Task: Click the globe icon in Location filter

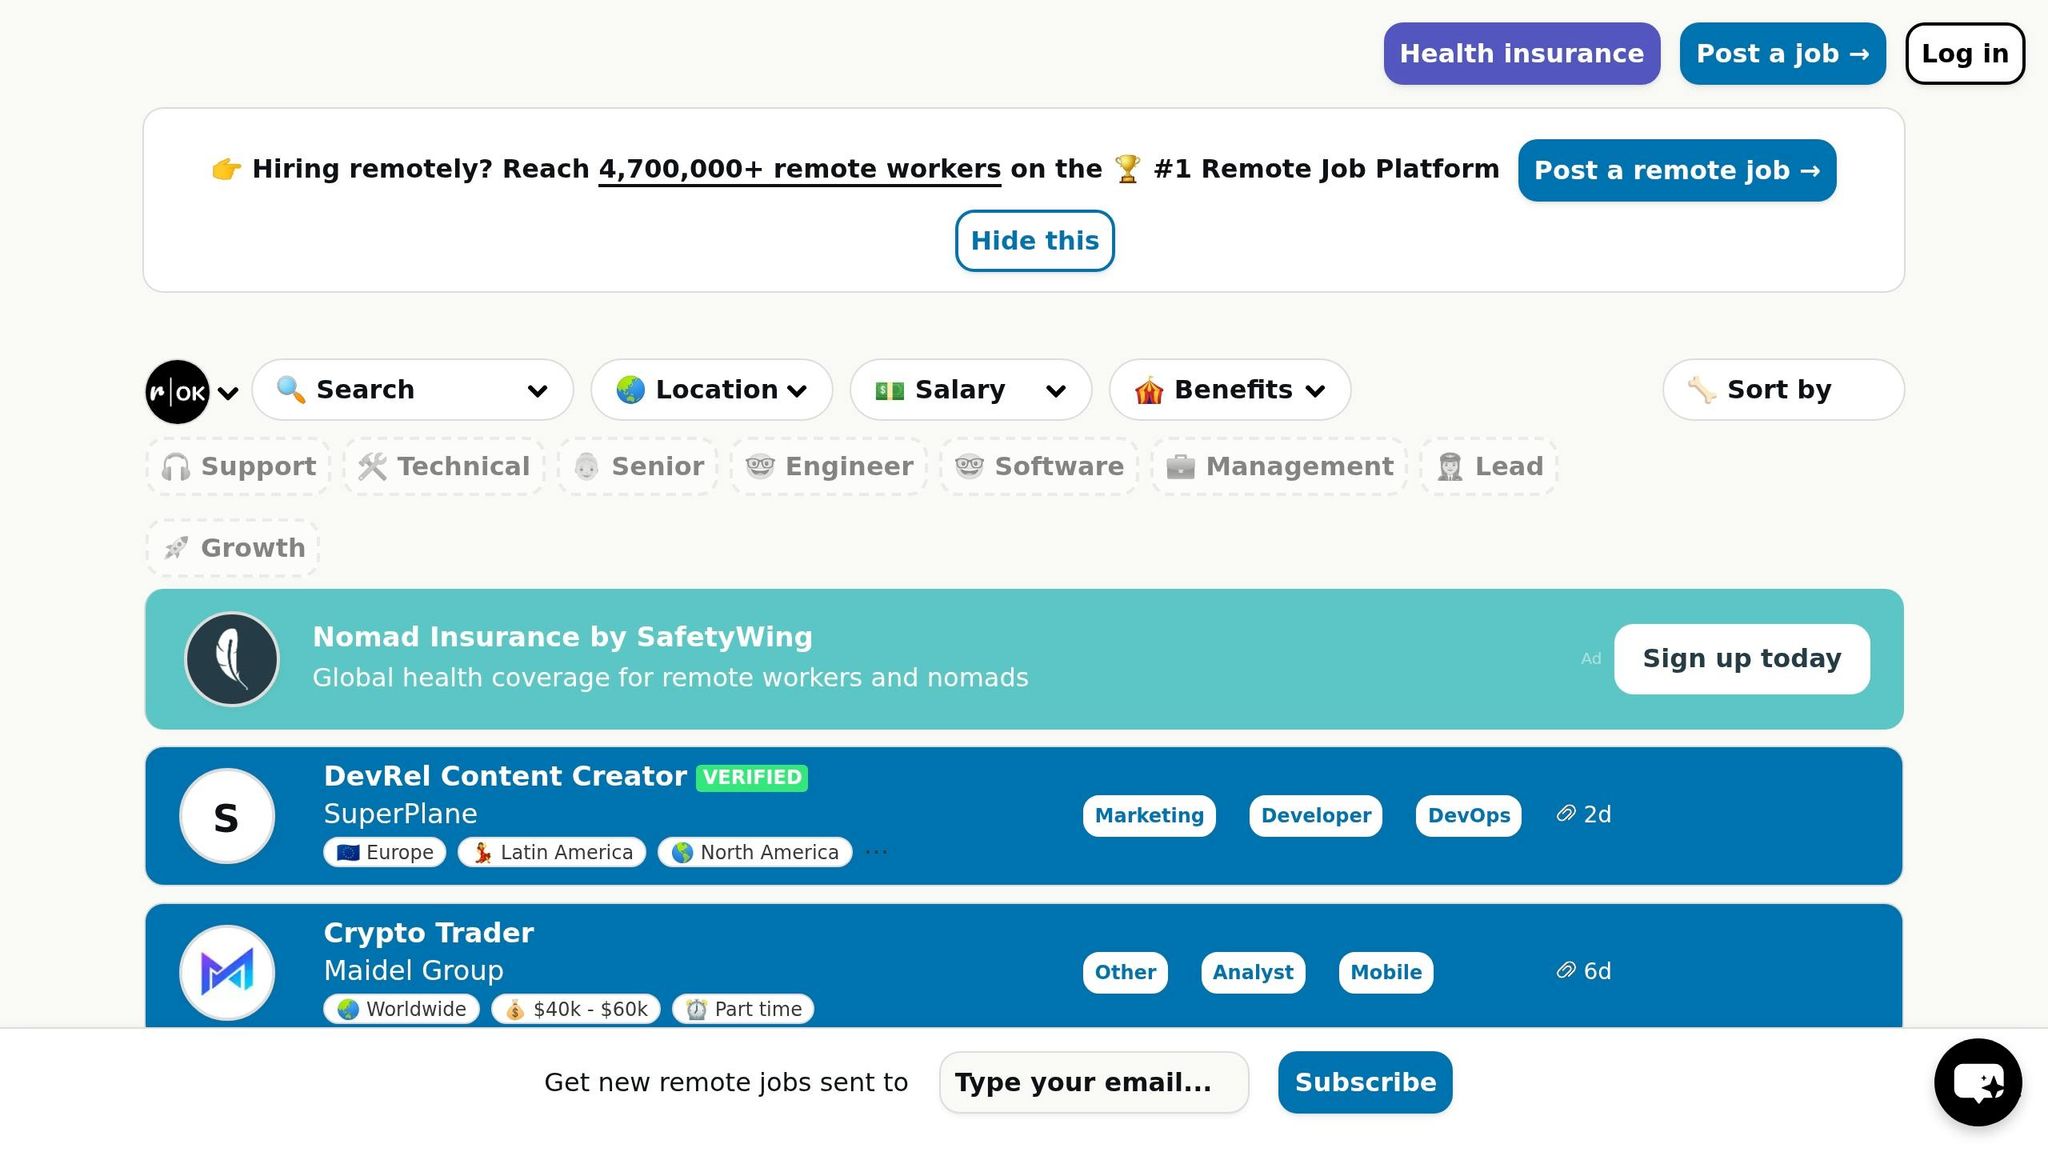Action: tap(630, 389)
